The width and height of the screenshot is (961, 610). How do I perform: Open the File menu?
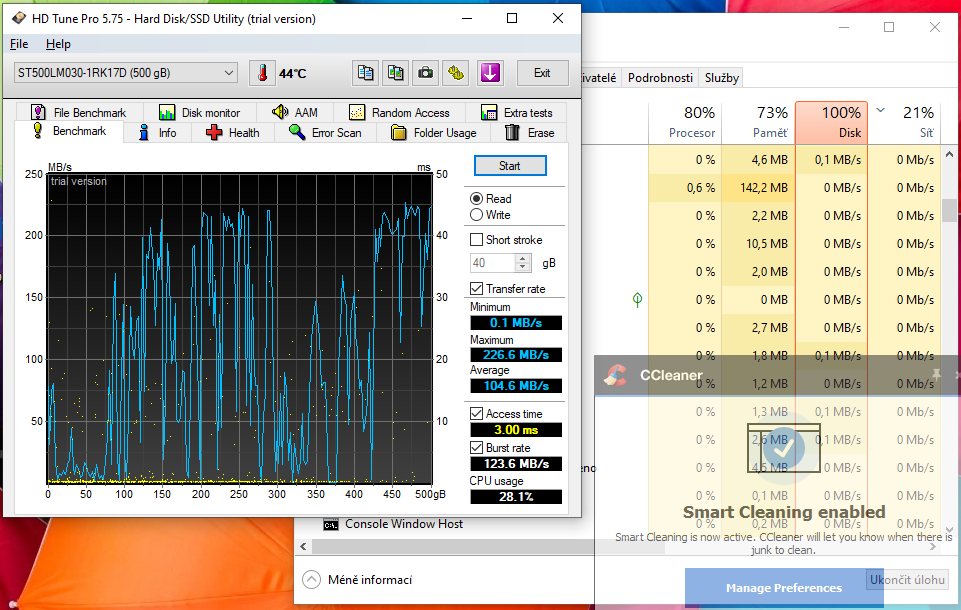[x=19, y=44]
